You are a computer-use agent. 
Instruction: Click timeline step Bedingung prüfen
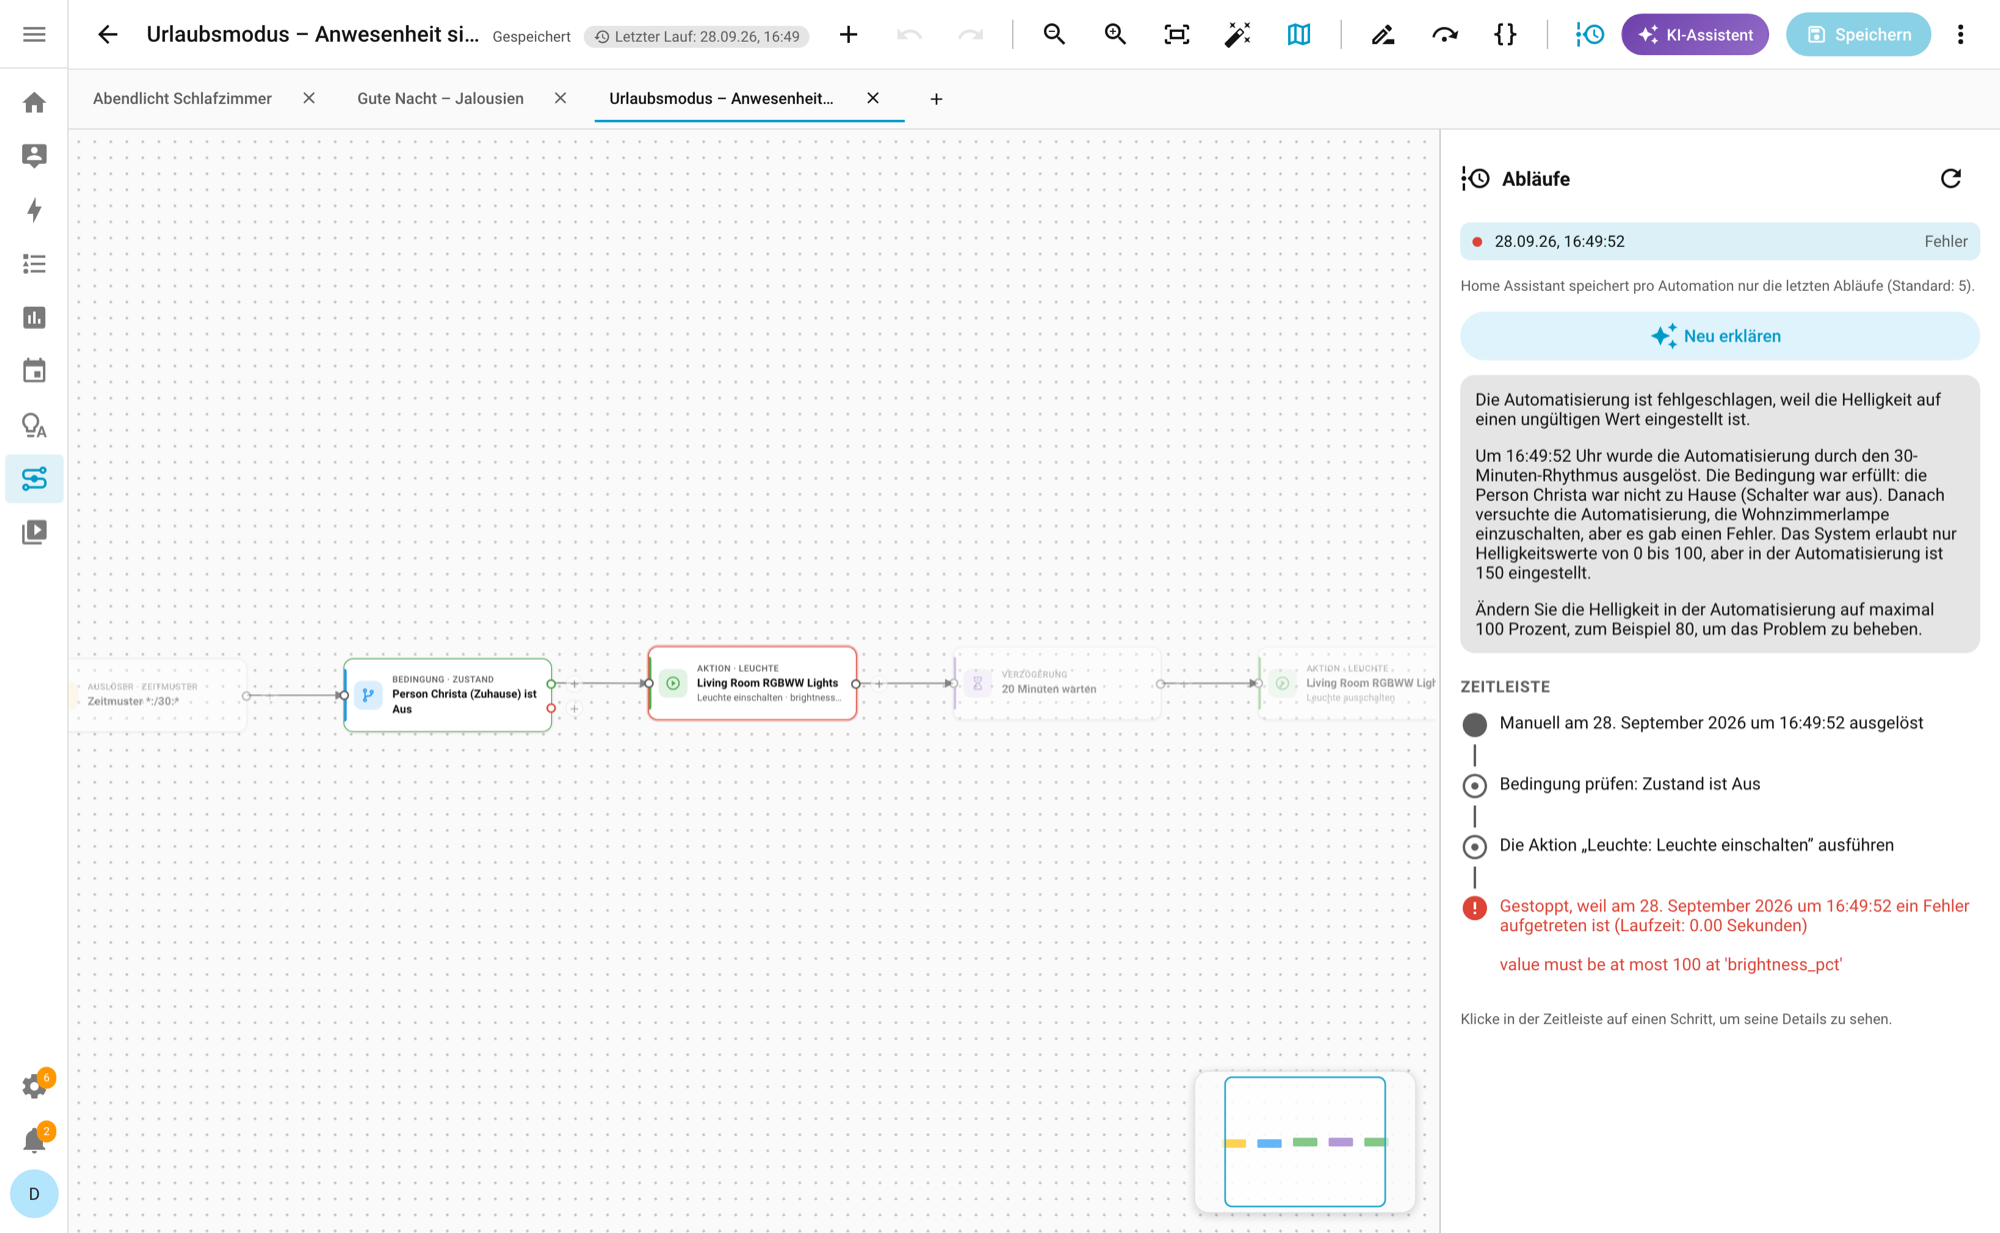[1629, 784]
